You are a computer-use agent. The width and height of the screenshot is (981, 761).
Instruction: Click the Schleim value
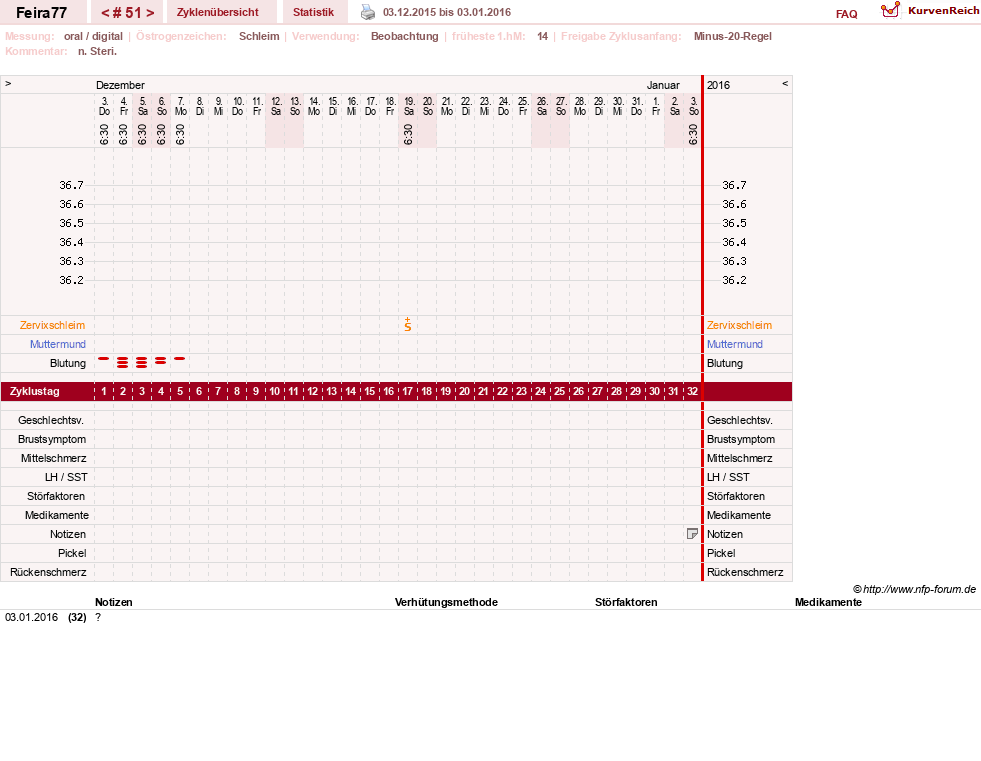click(x=259, y=36)
